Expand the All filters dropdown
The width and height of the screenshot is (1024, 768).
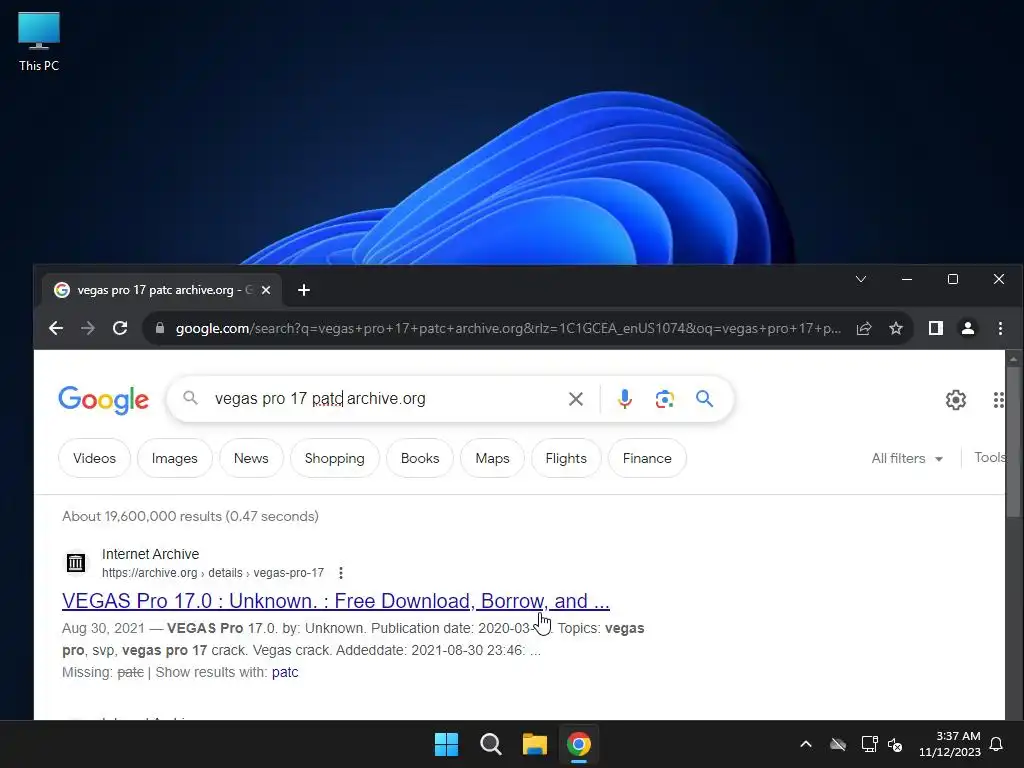click(907, 458)
